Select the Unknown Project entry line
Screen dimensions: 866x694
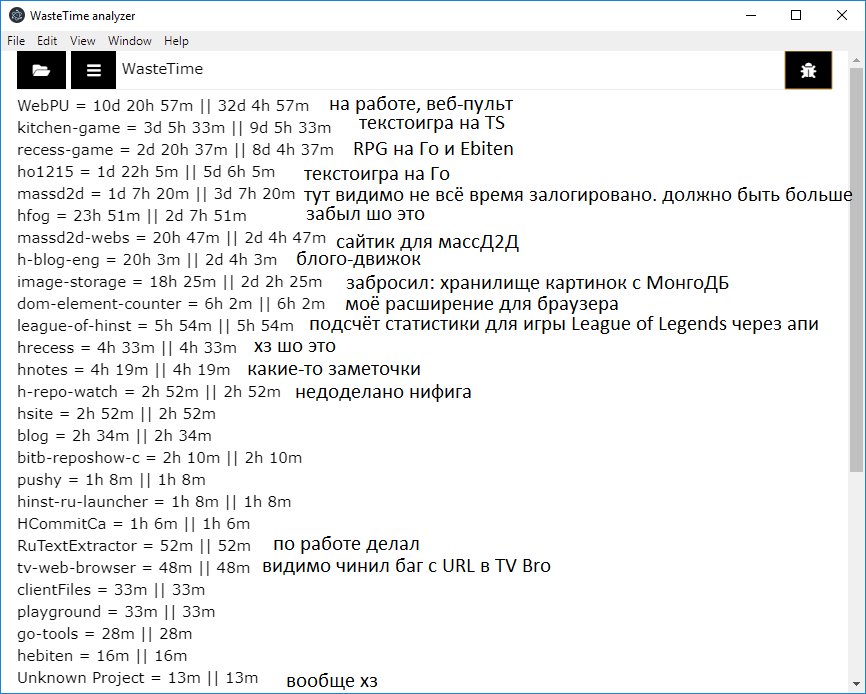[137, 677]
